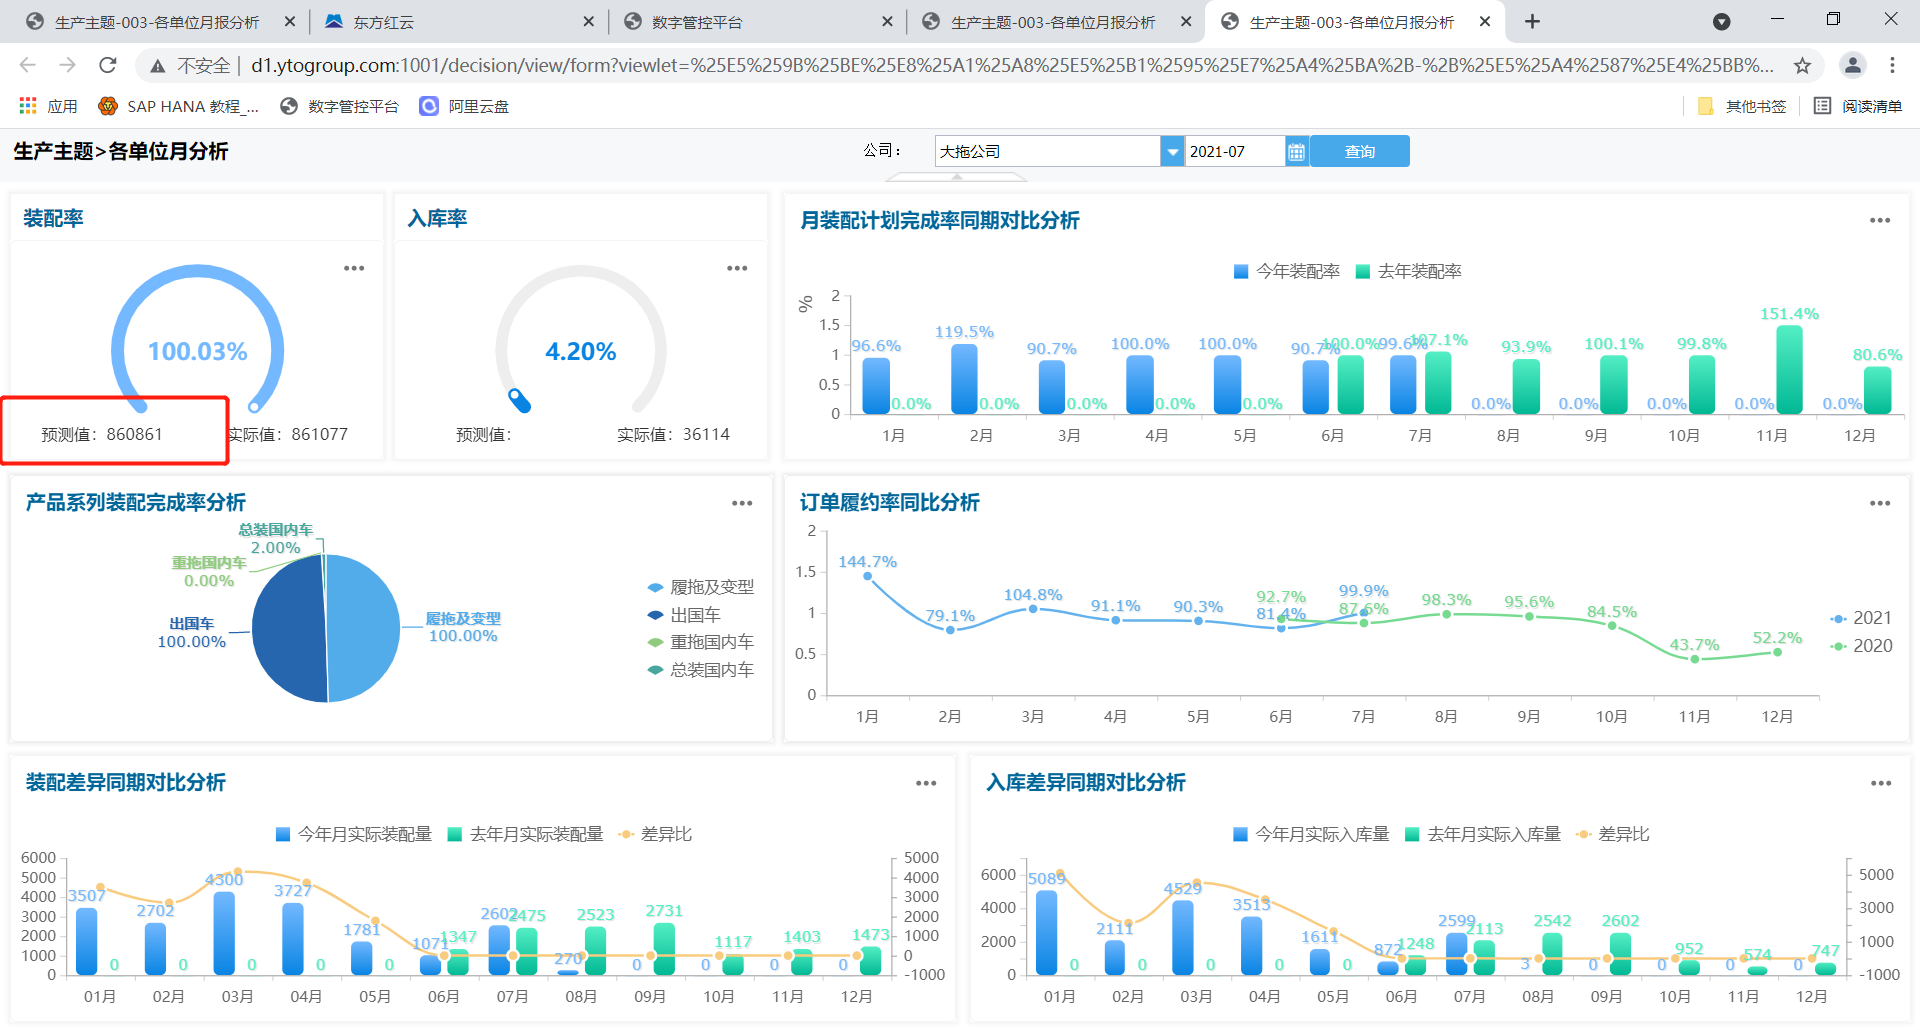Open the 数字管控平台 bookmark
The height and width of the screenshot is (1030, 1920).
340,106
